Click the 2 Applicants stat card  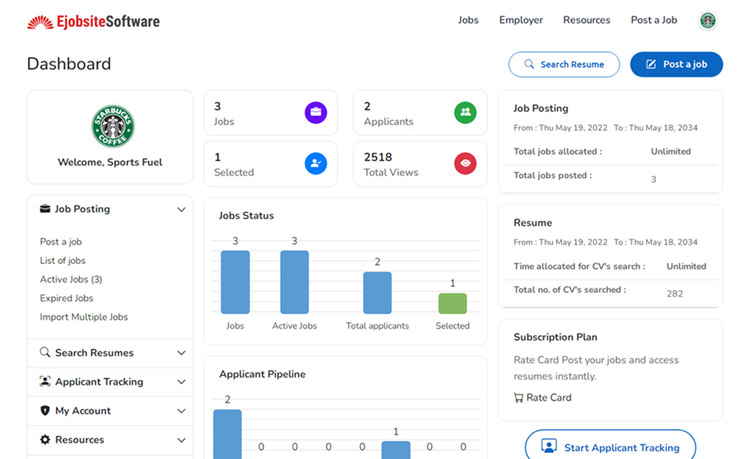click(x=420, y=113)
